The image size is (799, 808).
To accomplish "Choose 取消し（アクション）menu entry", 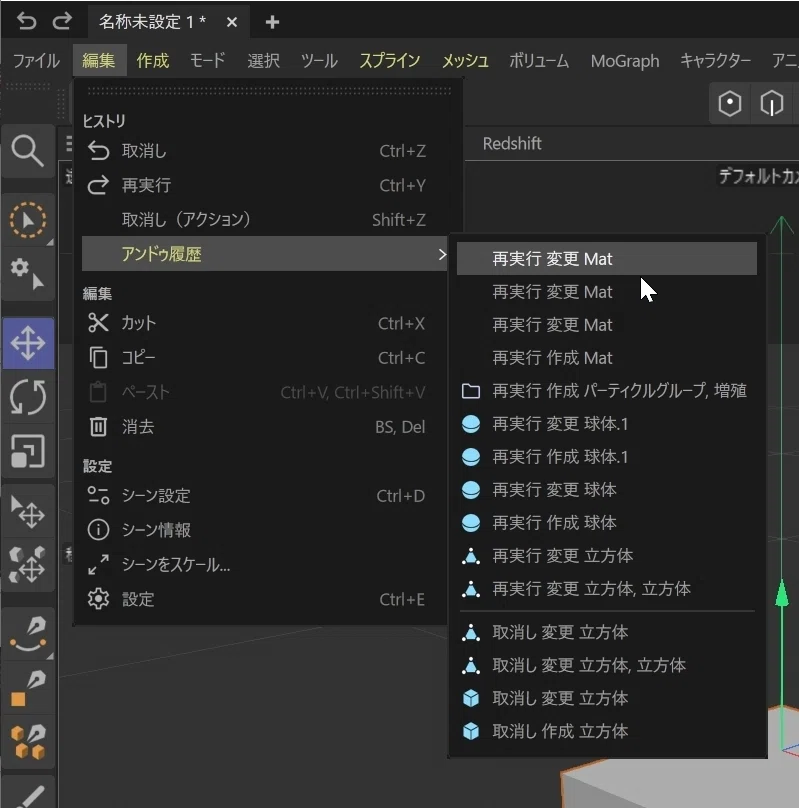I will pos(264,220).
